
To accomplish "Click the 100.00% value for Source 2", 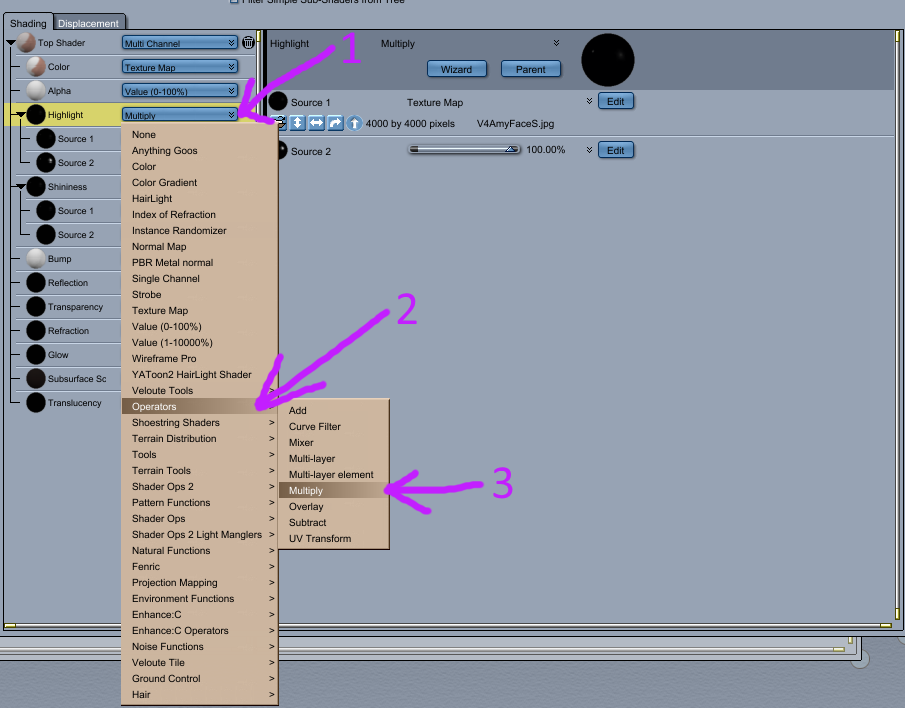I will pyautogui.click(x=545, y=149).
